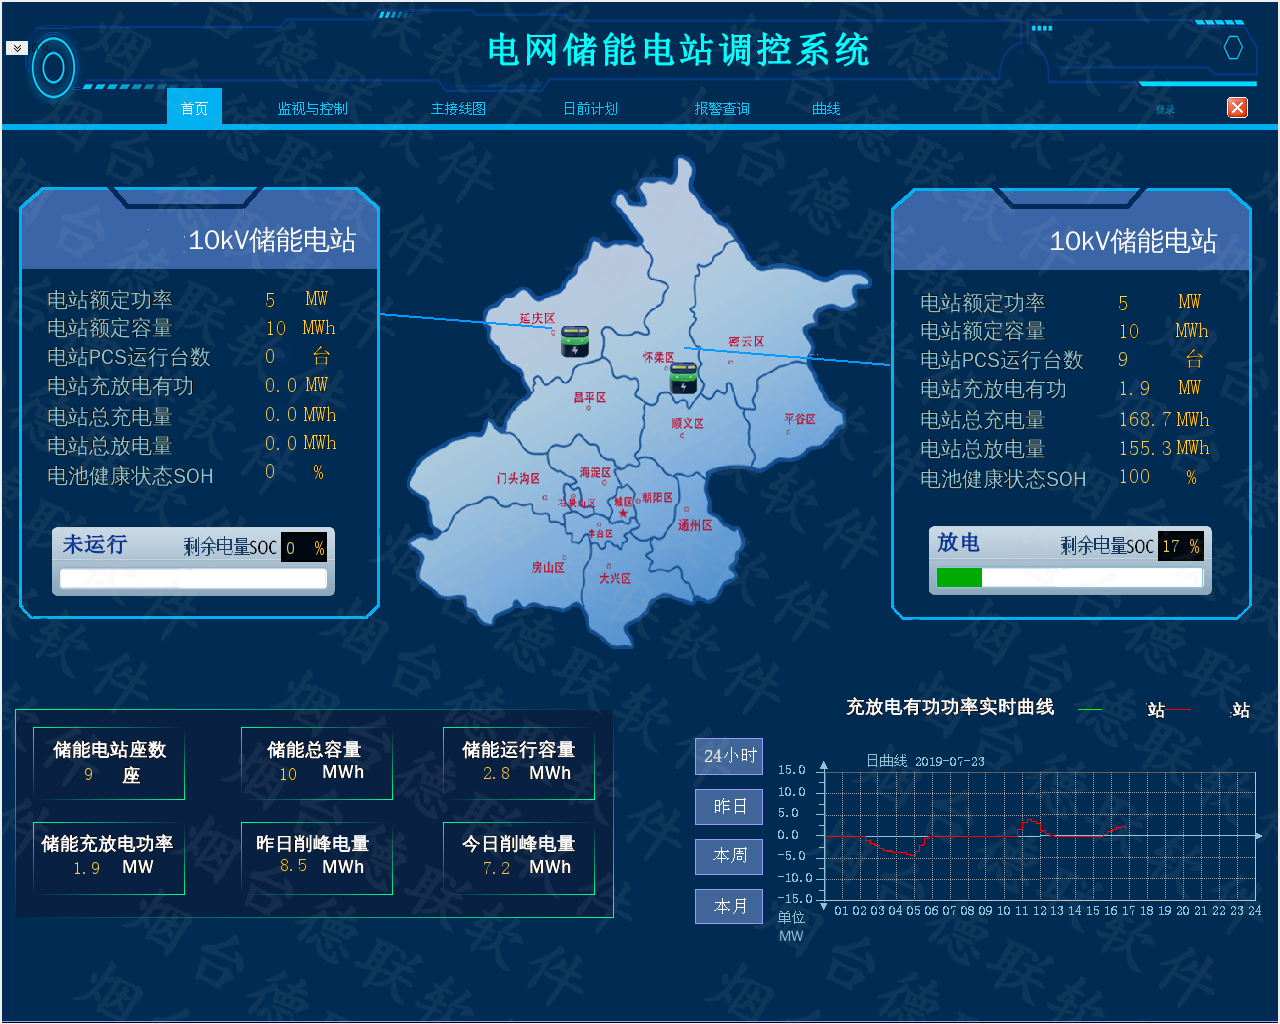Select the 曲线 tab
The width and height of the screenshot is (1280, 1024).
coord(826,109)
